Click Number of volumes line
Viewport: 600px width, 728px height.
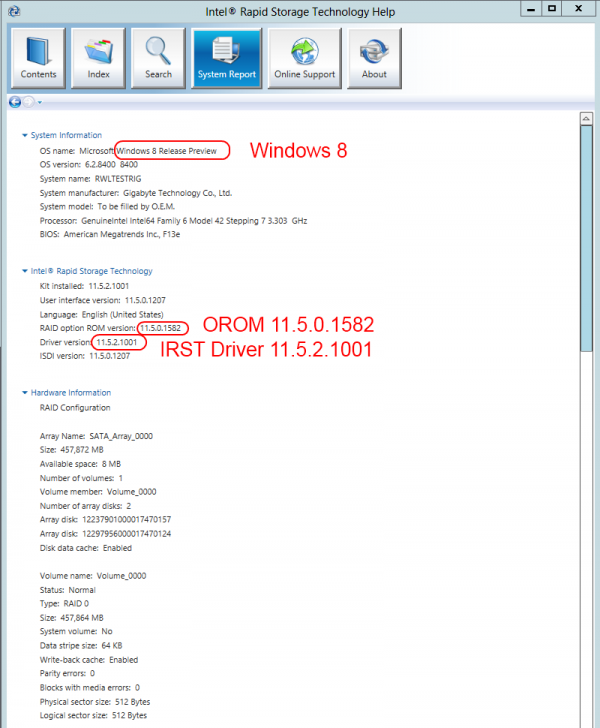coord(81,478)
